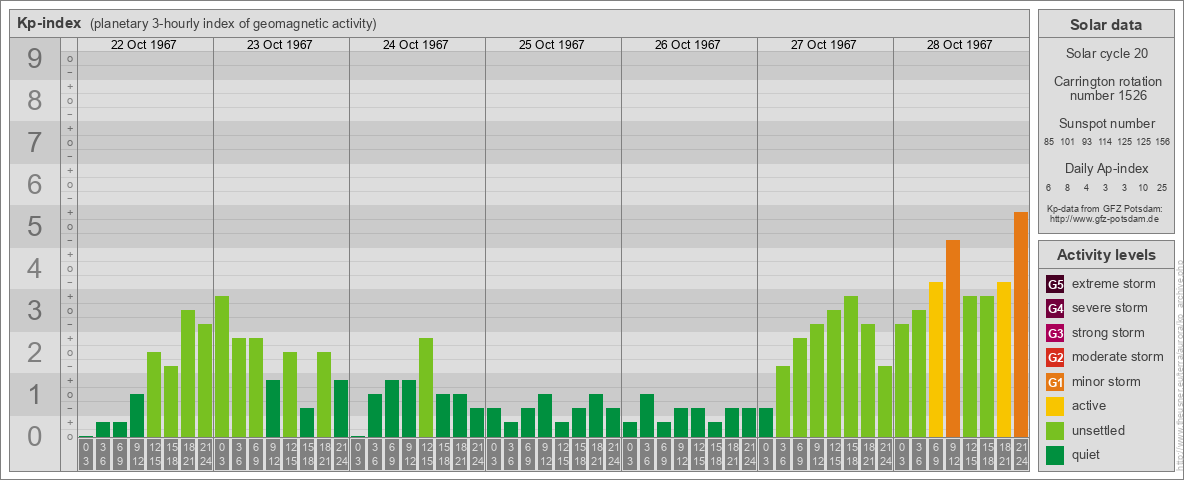This screenshot has height=480, width=1184.
Task: Click the minor storm legend label
Action: 1106,381
